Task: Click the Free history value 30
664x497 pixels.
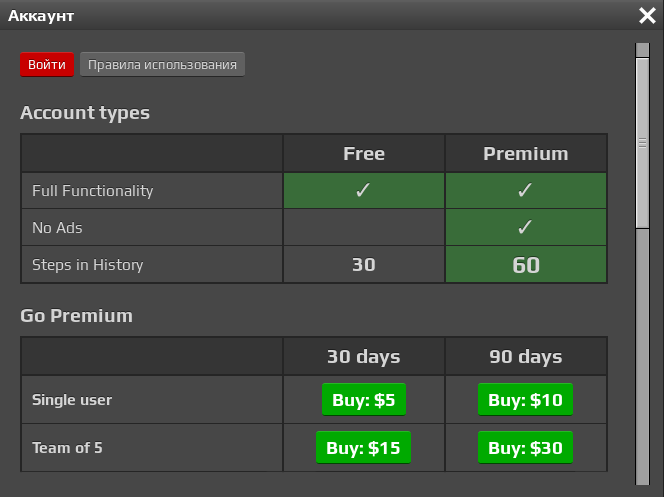Action: pos(364,265)
